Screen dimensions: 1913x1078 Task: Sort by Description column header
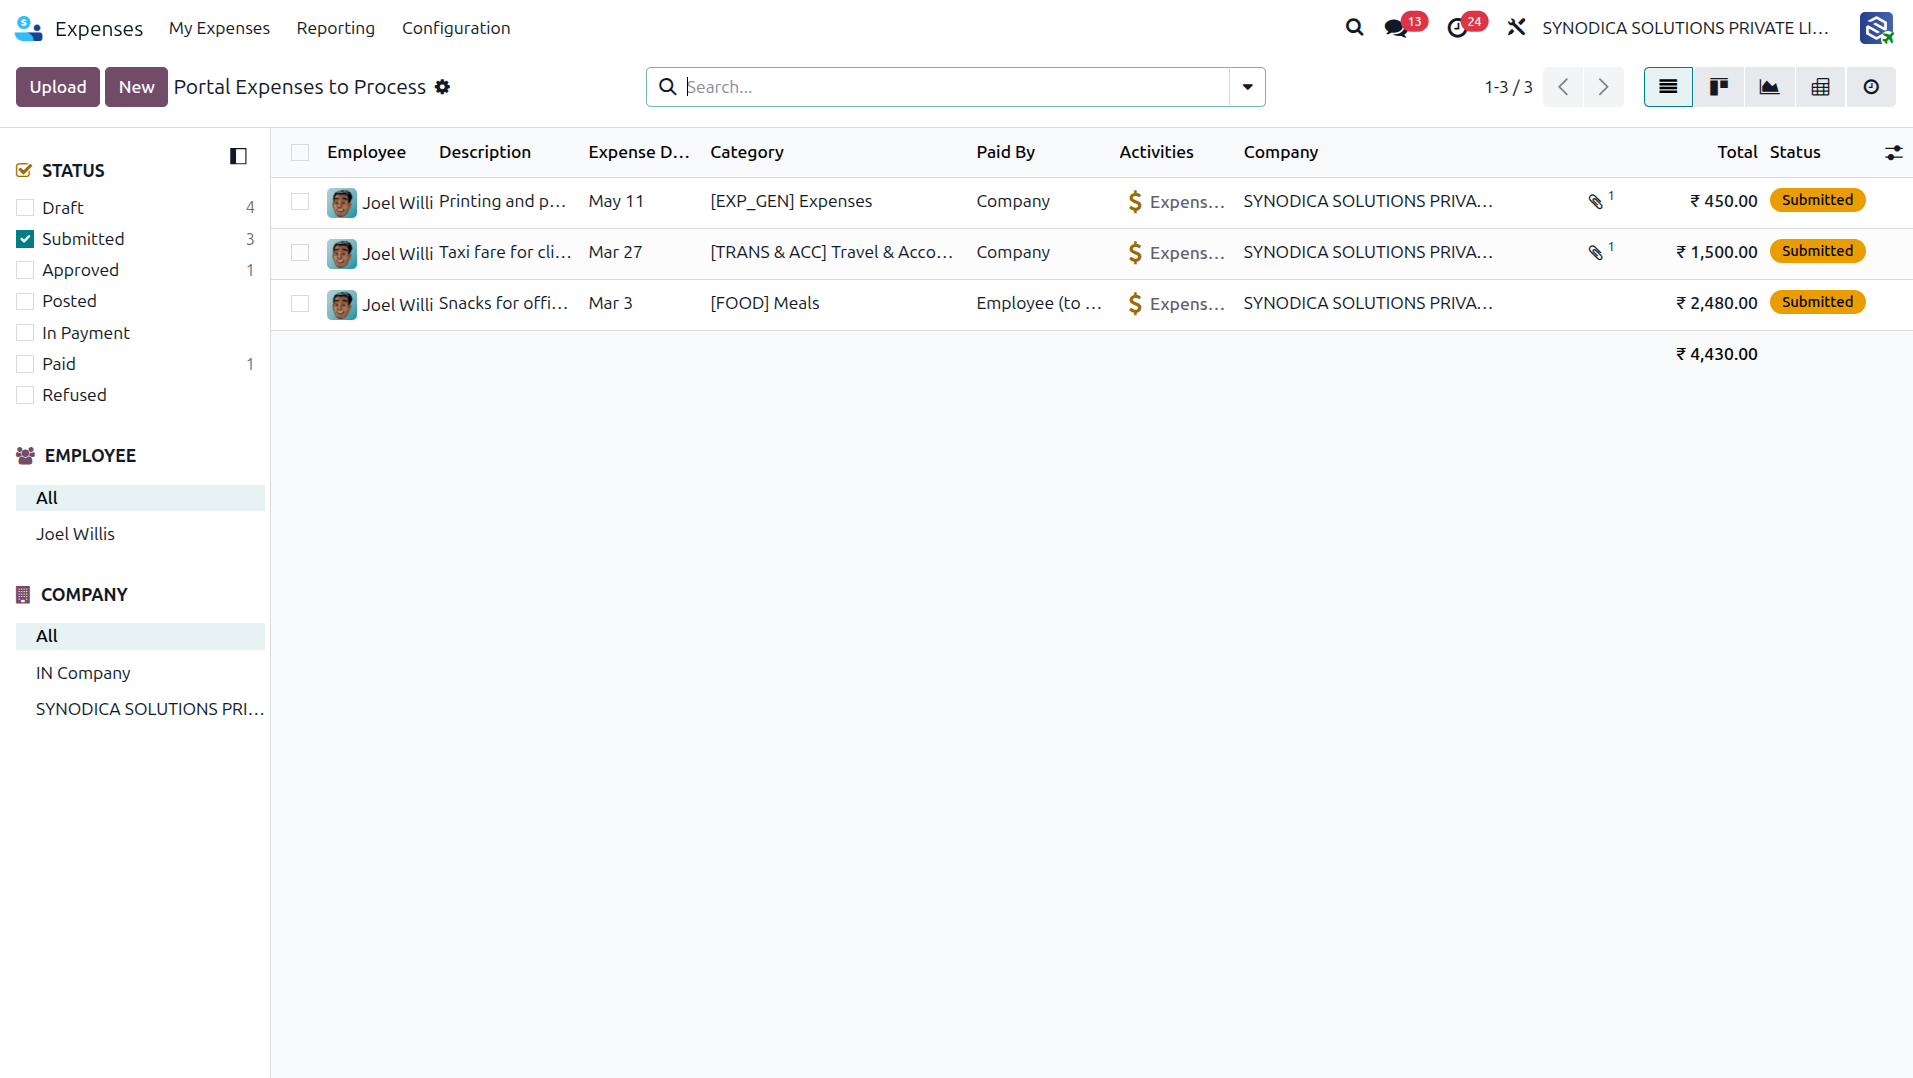[485, 152]
